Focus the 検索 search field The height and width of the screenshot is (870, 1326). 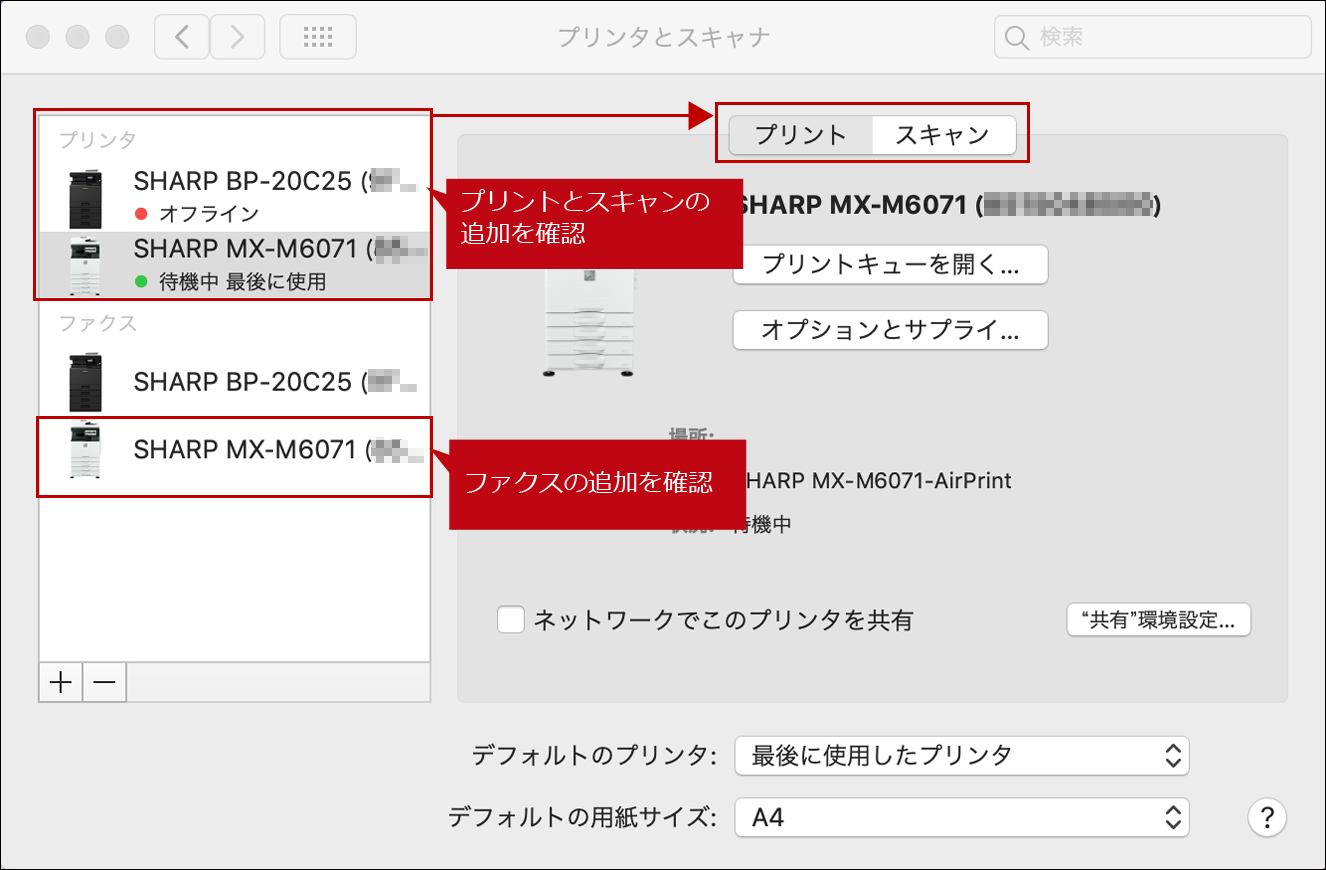[x=1152, y=38]
